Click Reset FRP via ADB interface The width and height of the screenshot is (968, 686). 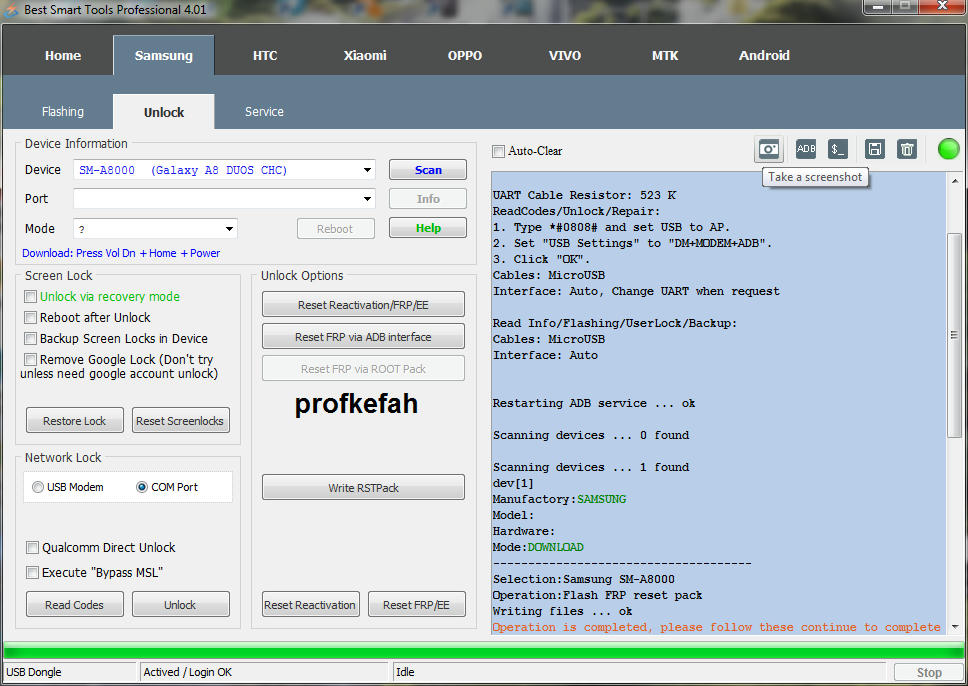363,337
